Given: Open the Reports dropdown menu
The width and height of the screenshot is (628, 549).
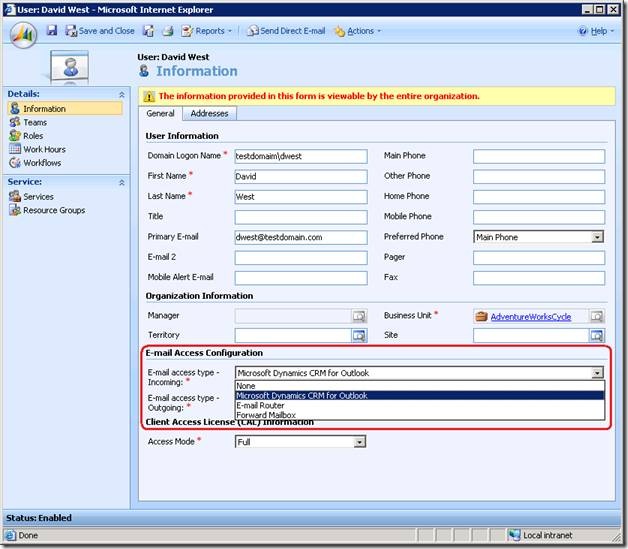Looking at the screenshot, I should click(208, 31).
